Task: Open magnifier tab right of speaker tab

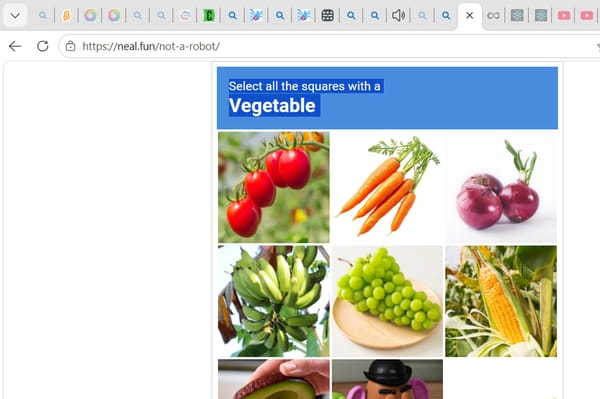Action: [422, 16]
